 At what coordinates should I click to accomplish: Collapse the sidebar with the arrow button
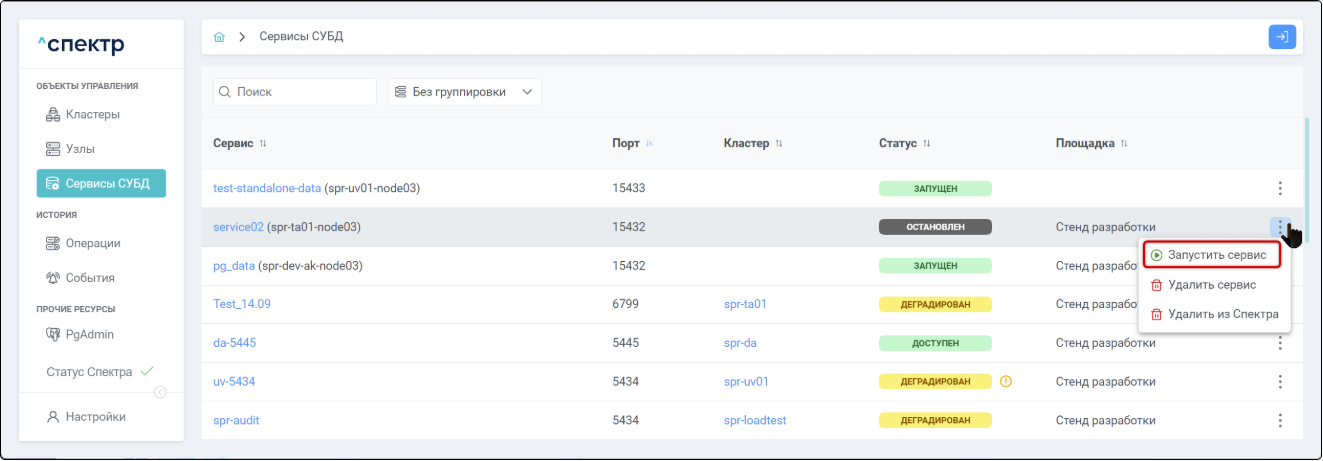coord(160,392)
